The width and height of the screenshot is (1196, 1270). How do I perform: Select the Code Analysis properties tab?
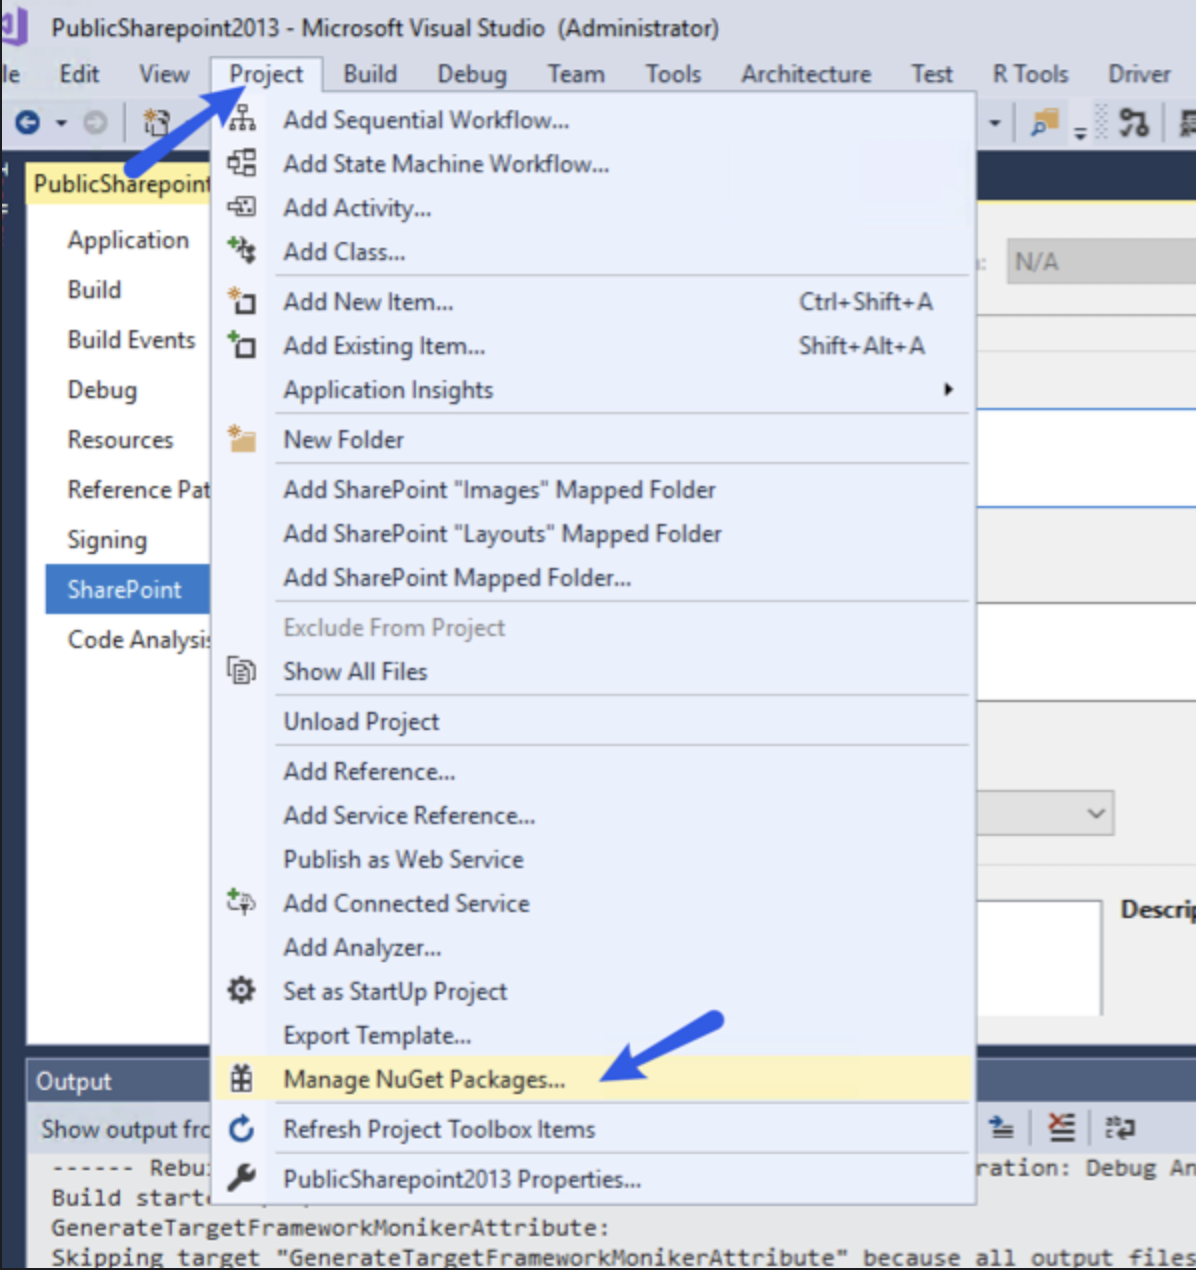coord(128,640)
